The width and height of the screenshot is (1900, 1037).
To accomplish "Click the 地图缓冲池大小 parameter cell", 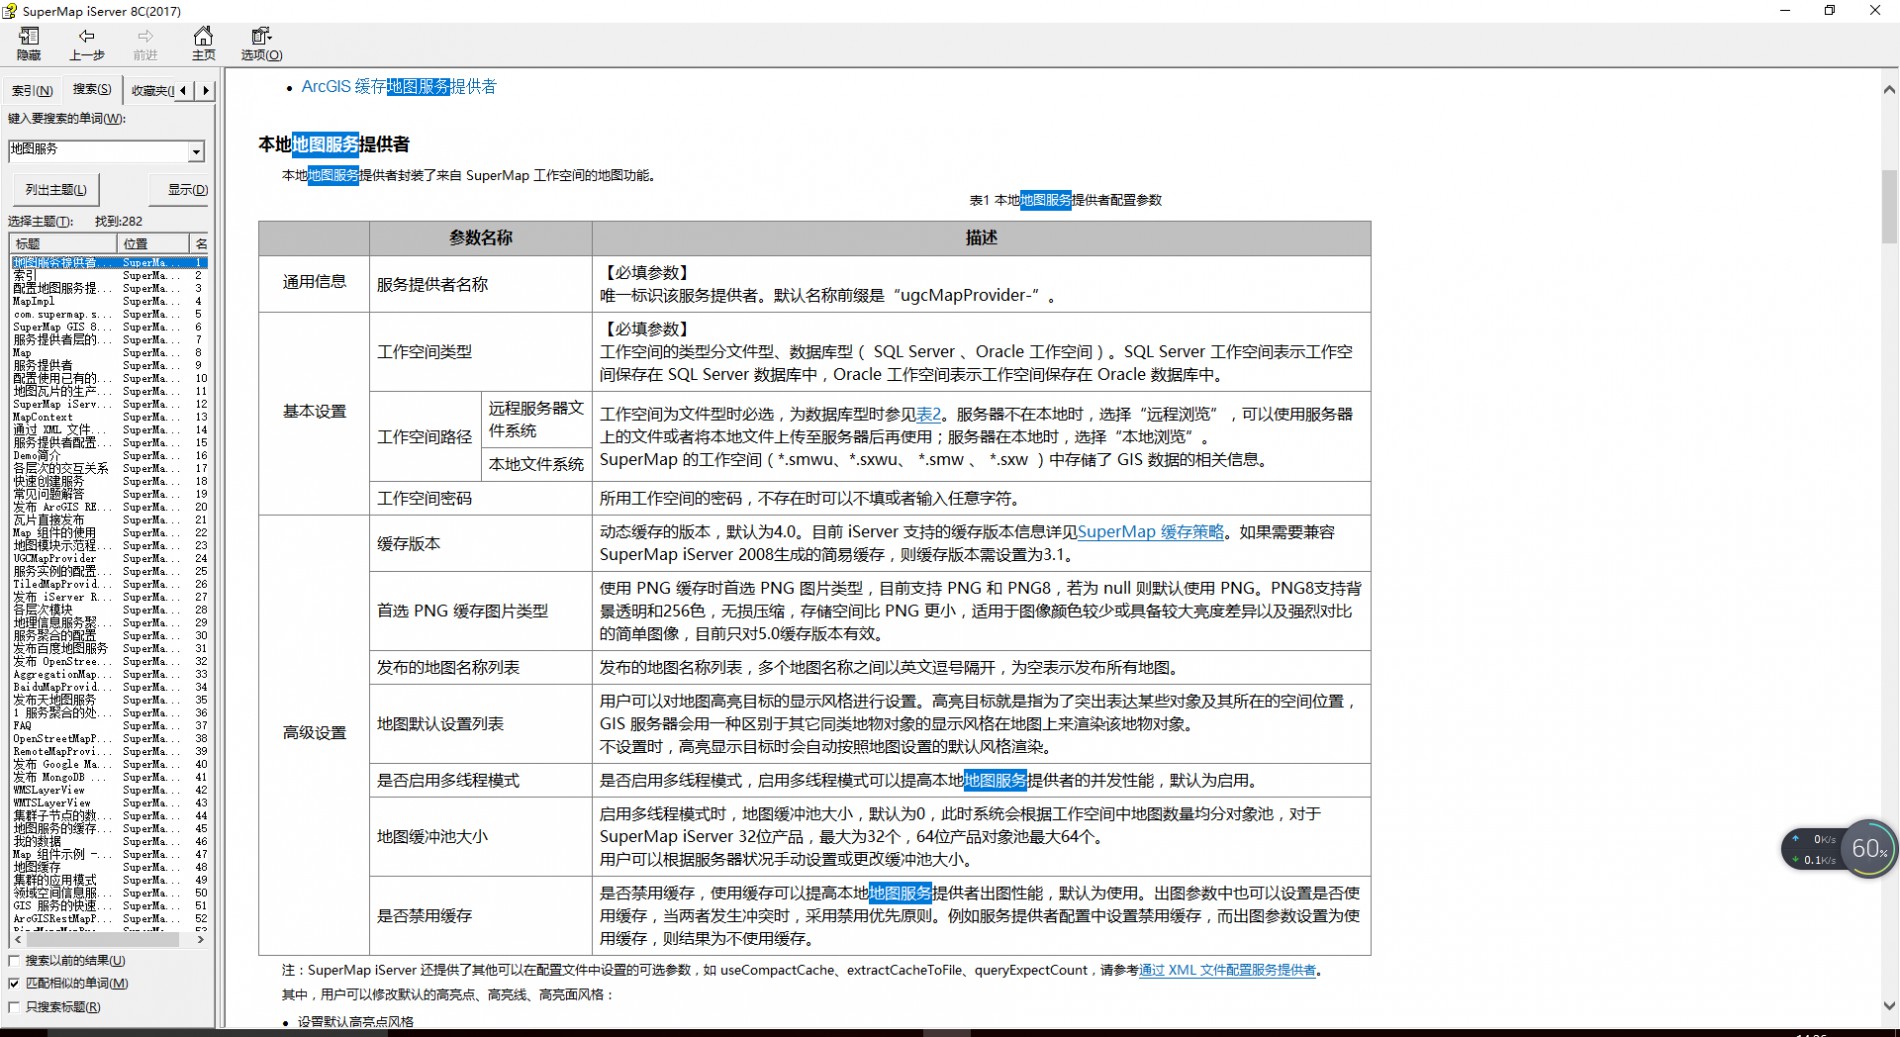I will (x=480, y=837).
